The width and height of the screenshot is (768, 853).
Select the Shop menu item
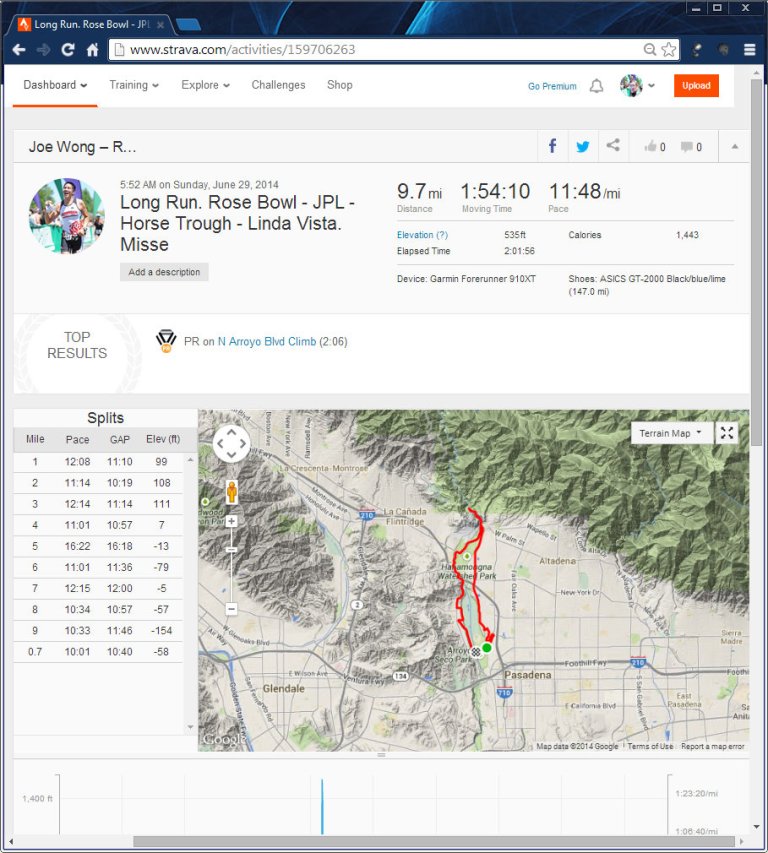point(339,86)
